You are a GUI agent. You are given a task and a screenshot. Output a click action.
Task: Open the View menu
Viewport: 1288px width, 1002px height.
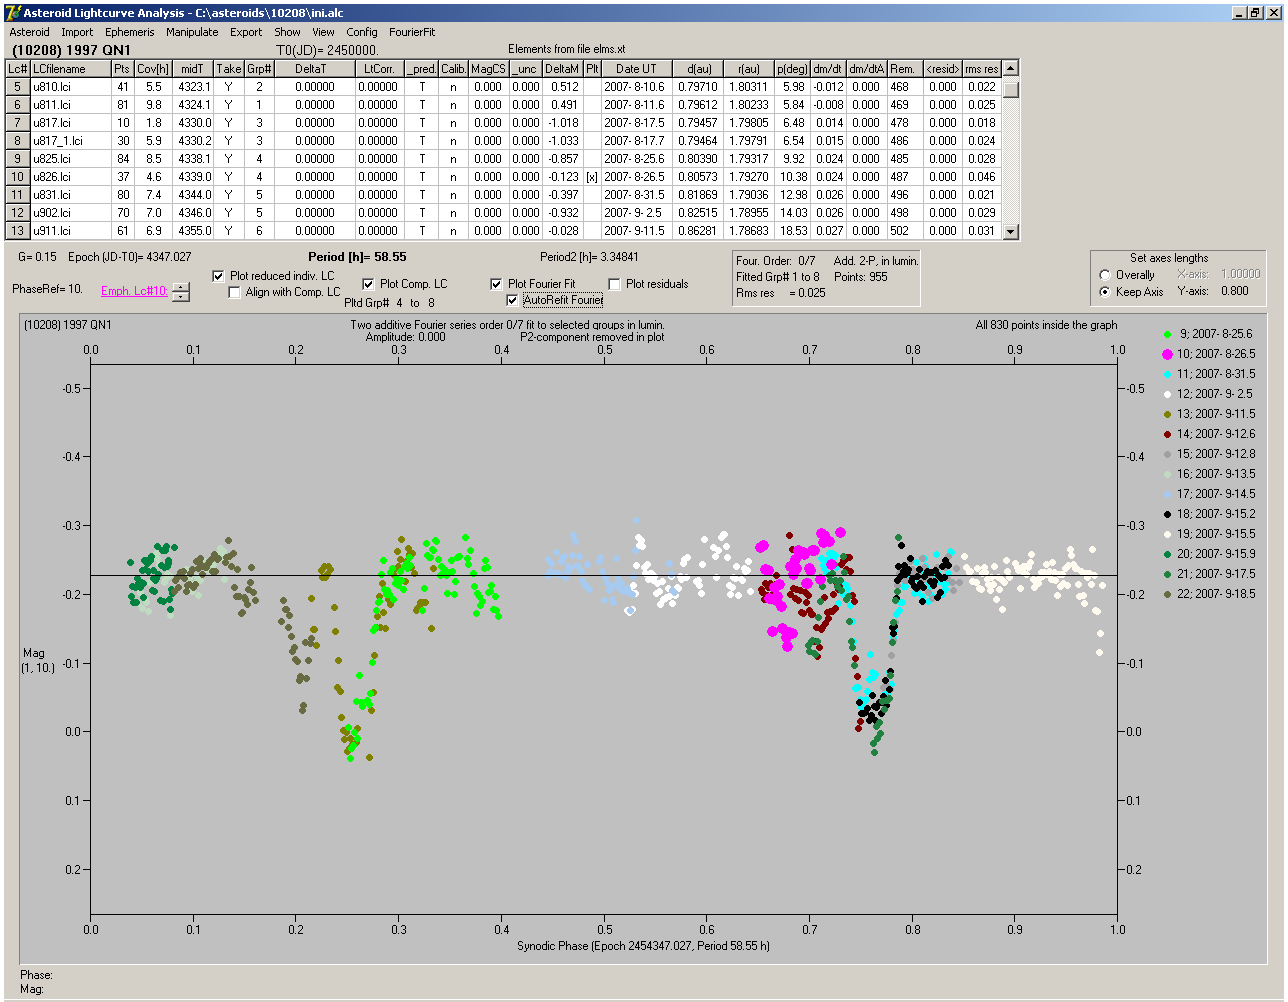[x=323, y=32]
